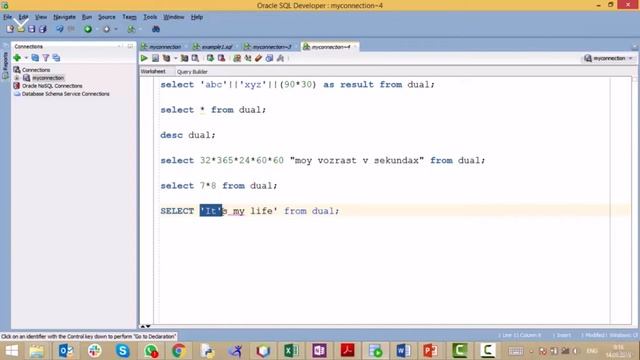The height and width of the screenshot is (360, 640).
Task: Click the SQL History icon
Action: [269, 58]
